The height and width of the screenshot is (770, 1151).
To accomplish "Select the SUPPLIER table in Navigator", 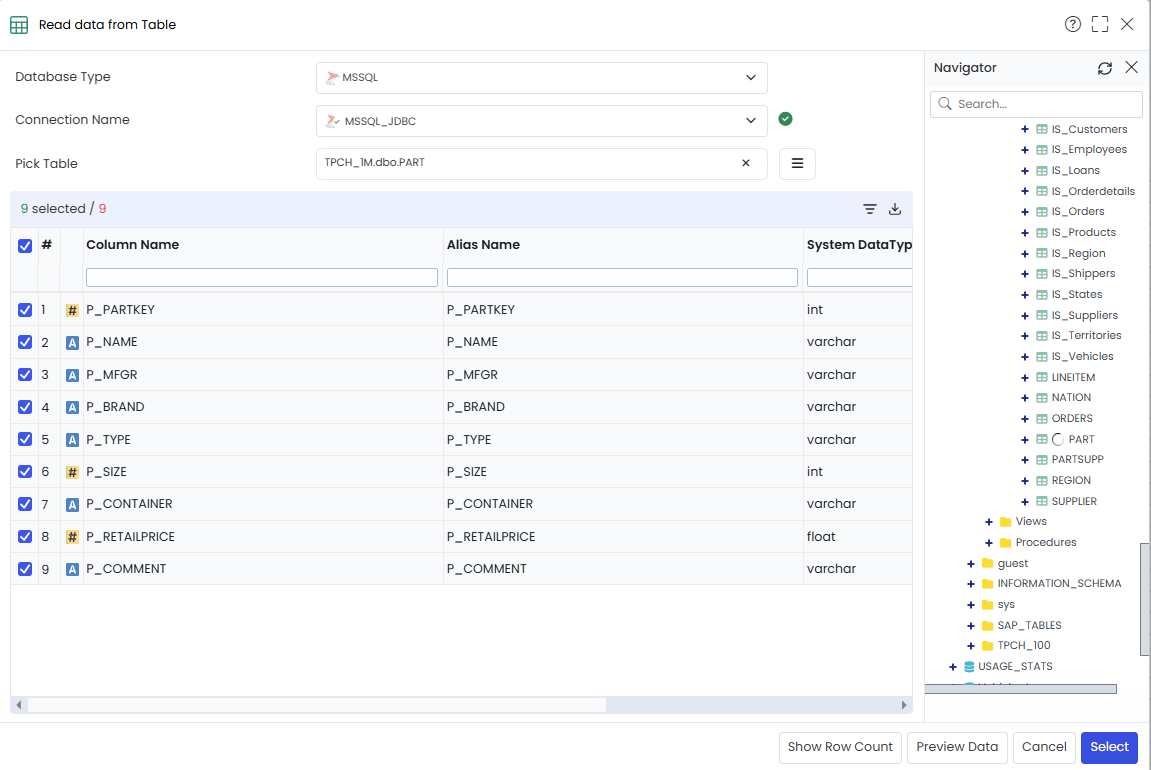I will point(1074,501).
